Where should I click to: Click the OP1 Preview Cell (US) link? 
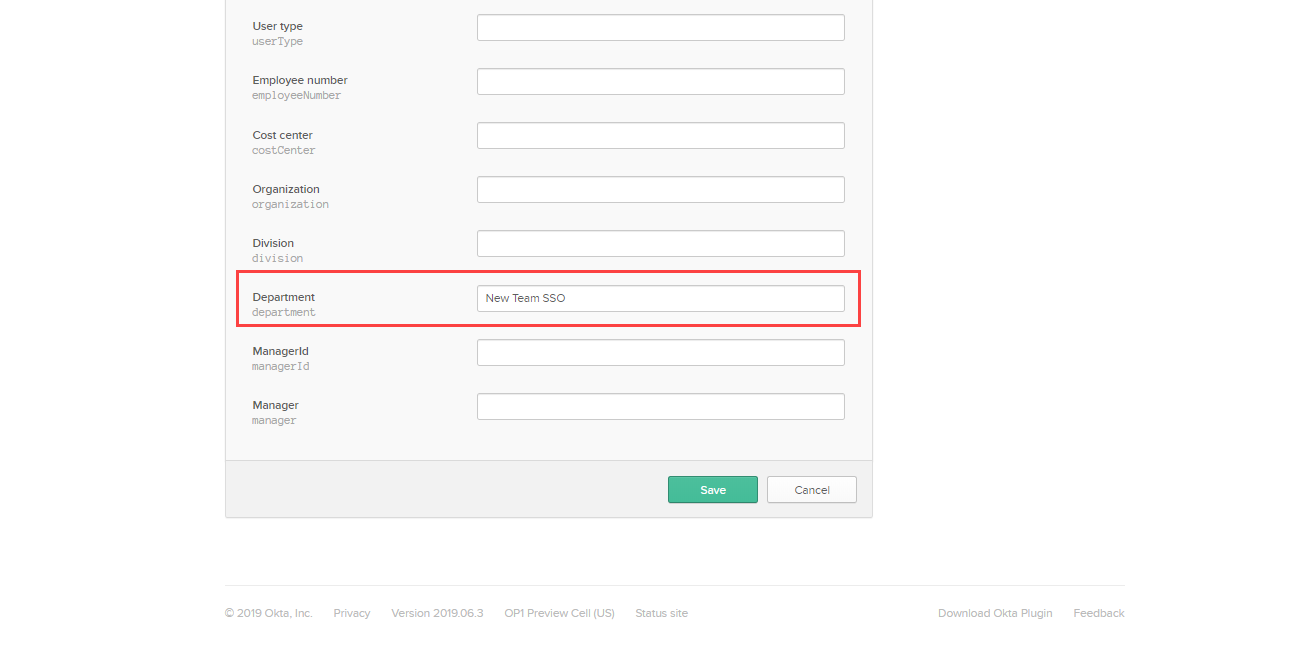(x=559, y=612)
